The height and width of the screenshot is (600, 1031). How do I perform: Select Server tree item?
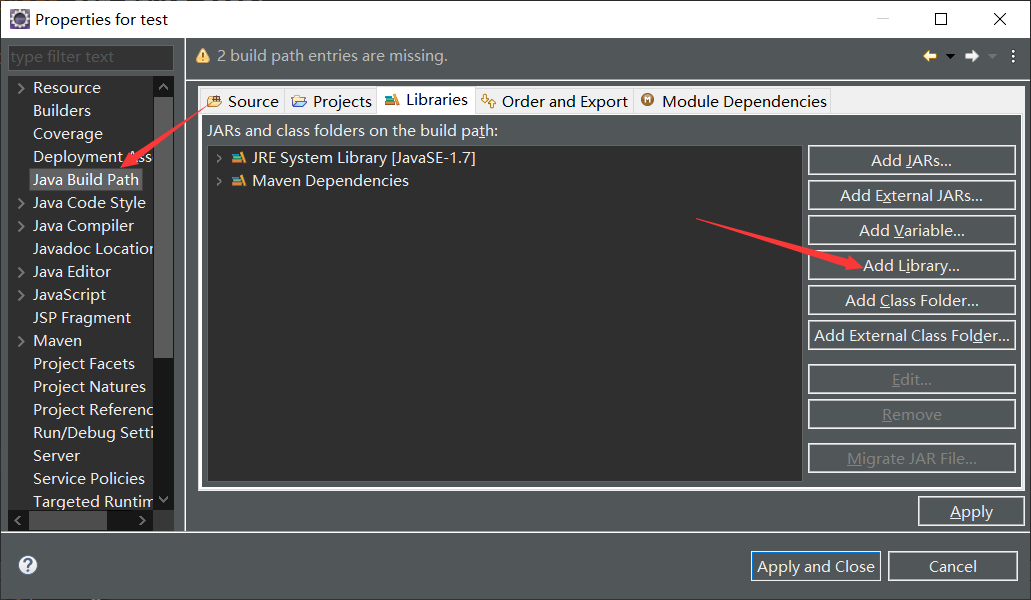[56, 455]
